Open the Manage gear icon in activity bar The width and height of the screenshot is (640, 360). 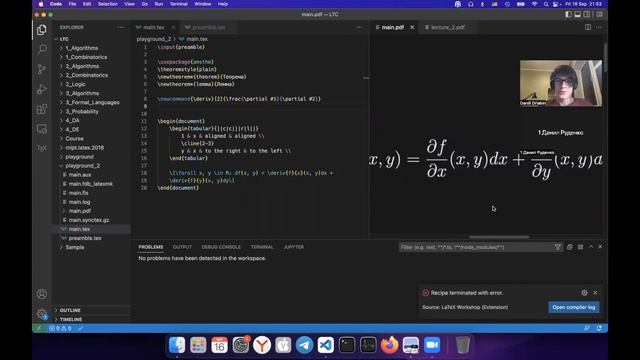click(x=42, y=314)
